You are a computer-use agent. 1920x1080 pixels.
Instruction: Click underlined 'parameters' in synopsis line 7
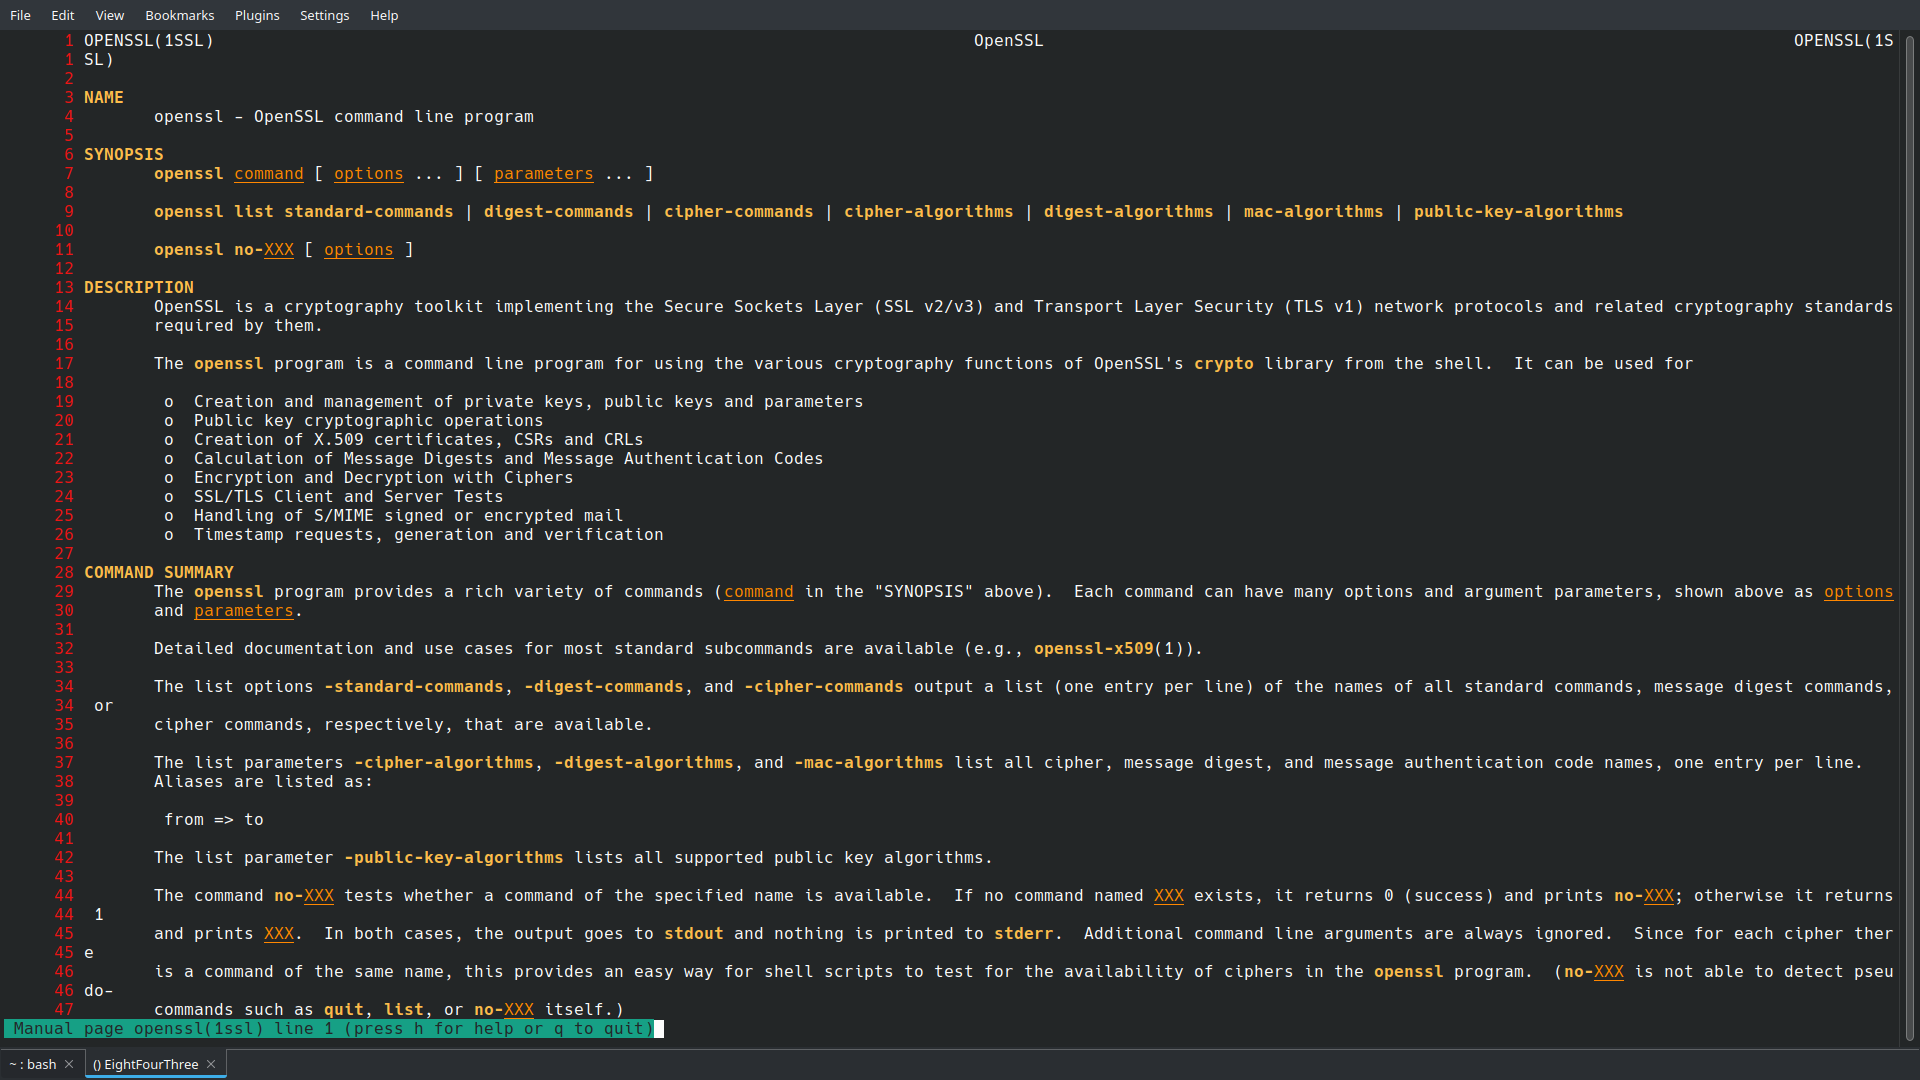click(x=544, y=174)
